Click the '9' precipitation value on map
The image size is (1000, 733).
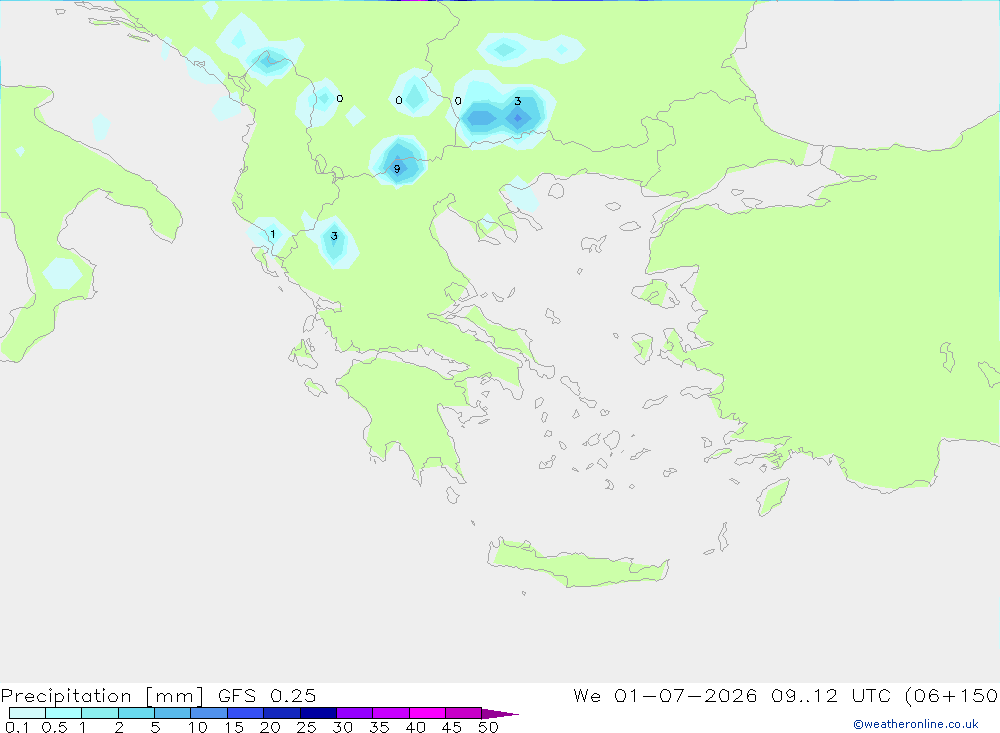(397, 169)
